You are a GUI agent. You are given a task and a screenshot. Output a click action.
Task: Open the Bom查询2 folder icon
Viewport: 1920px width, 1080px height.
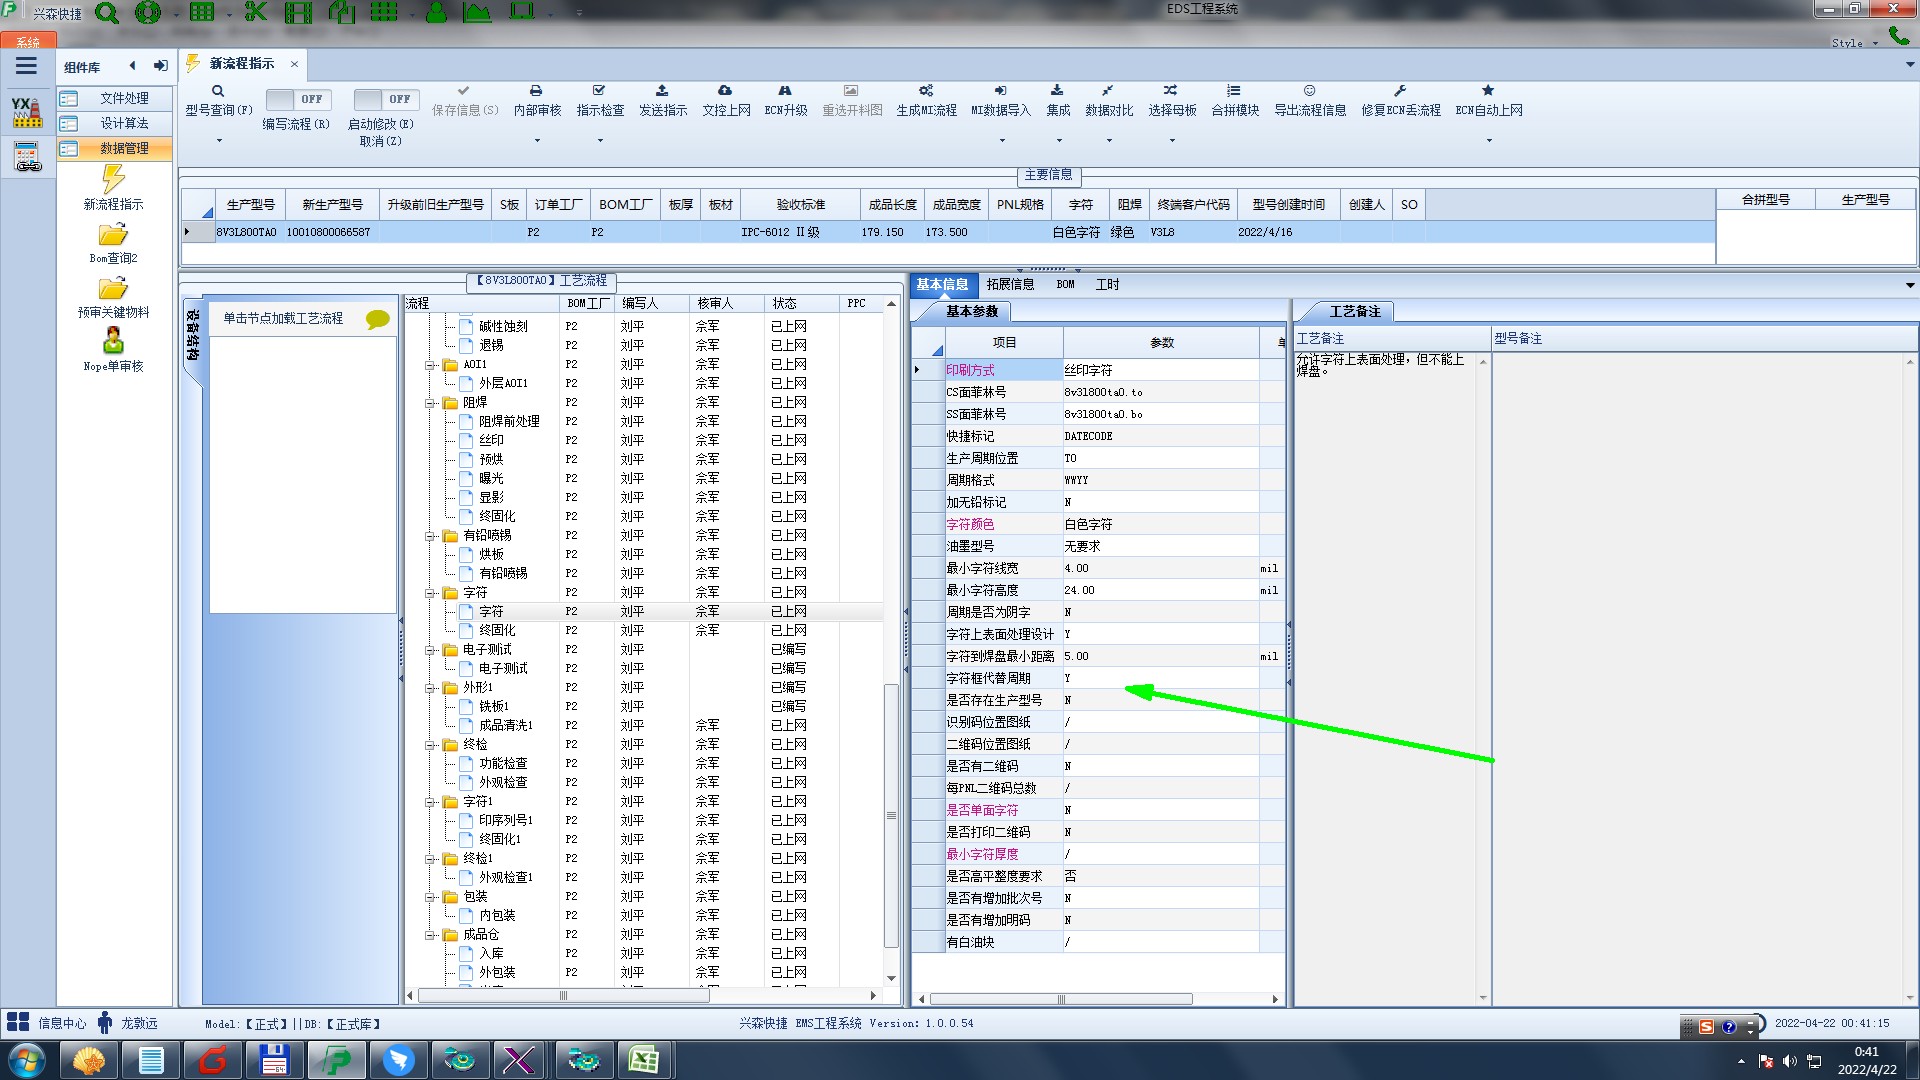tap(113, 235)
